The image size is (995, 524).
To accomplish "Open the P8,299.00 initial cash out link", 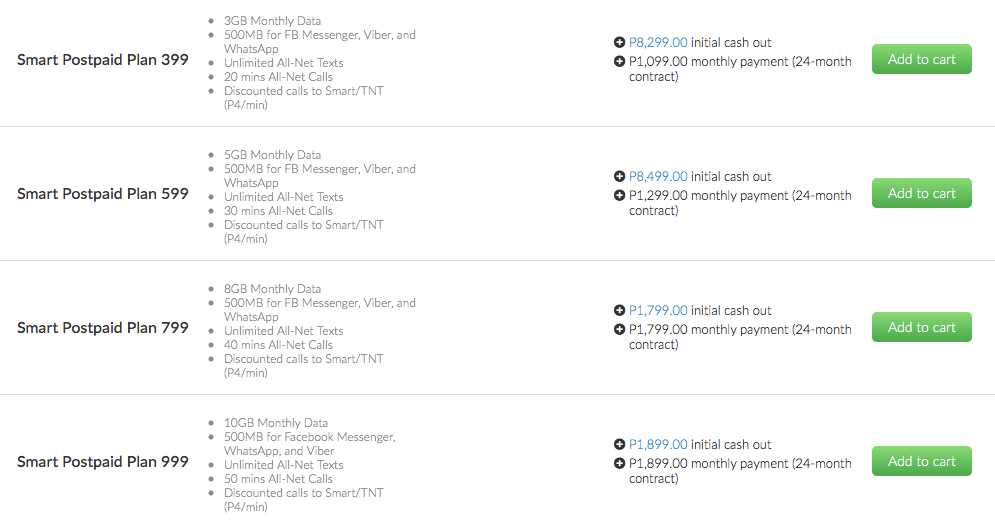I will (658, 43).
